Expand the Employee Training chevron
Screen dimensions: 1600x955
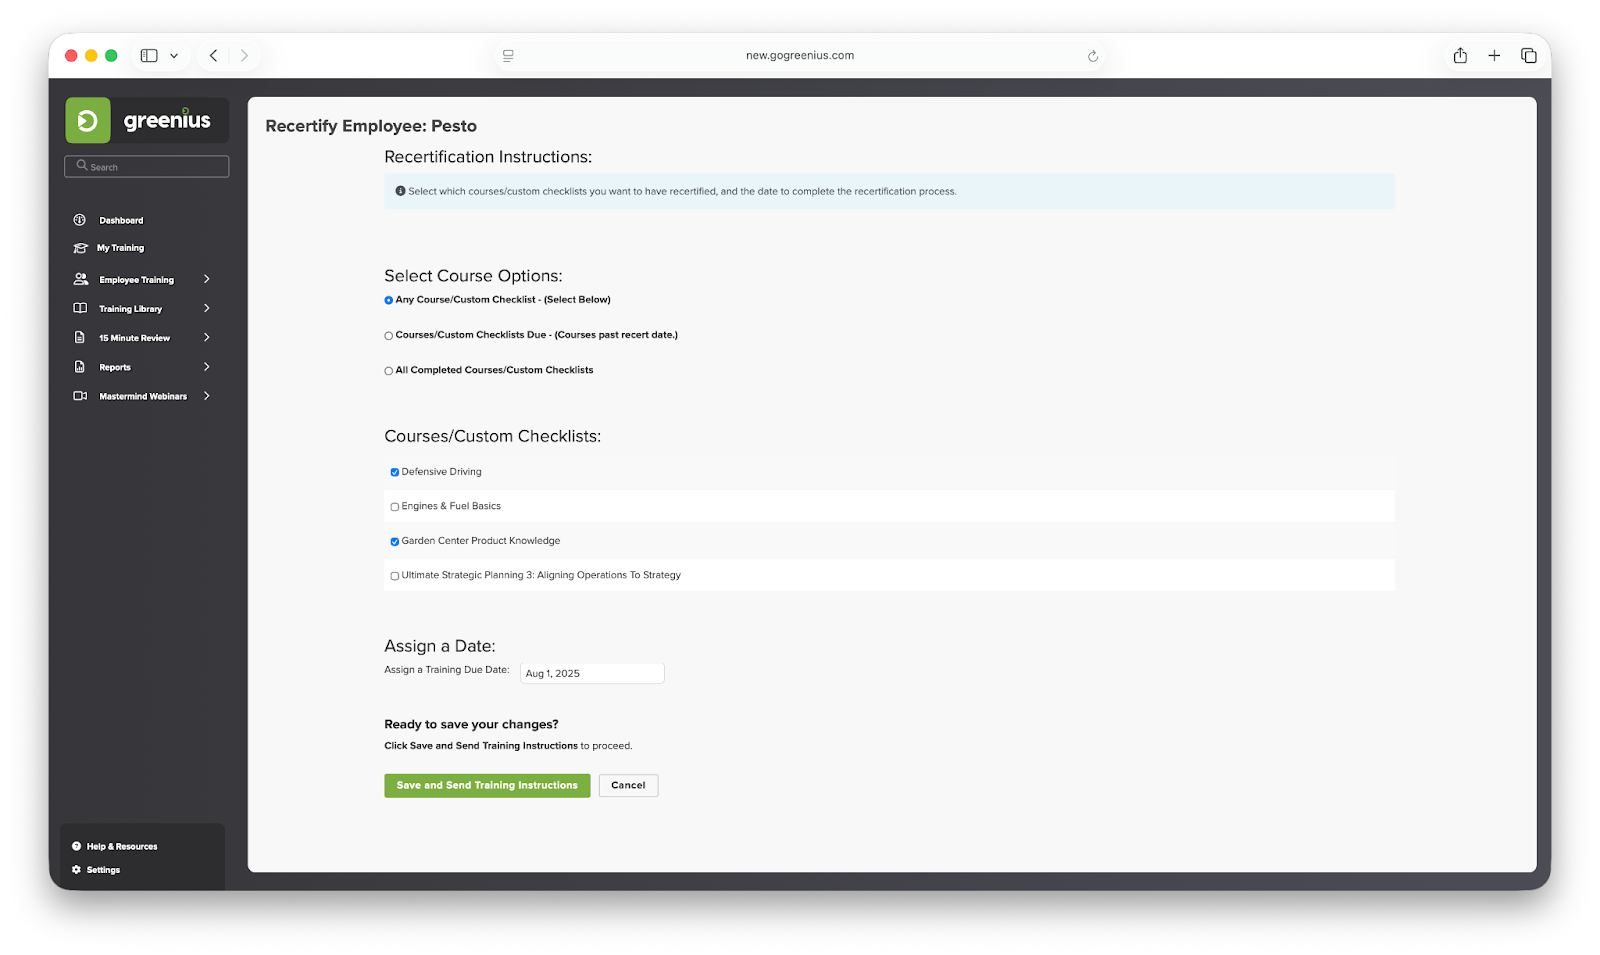pyautogui.click(x=207, y=279)
